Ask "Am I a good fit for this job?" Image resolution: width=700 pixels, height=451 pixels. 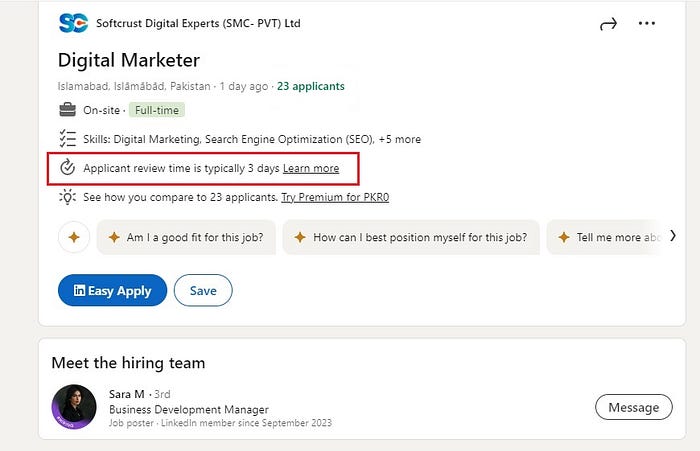(186, 237)
